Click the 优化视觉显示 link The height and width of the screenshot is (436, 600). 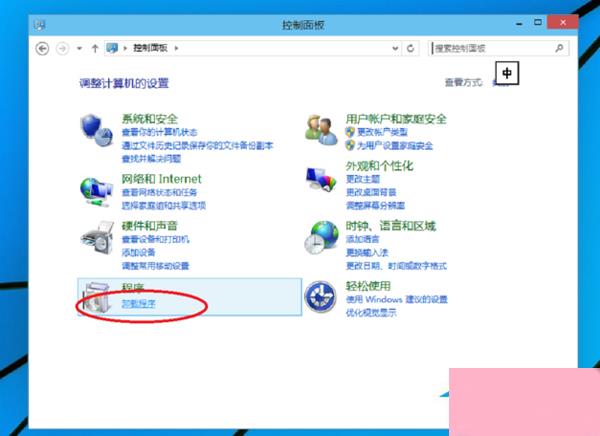point(371,313)
